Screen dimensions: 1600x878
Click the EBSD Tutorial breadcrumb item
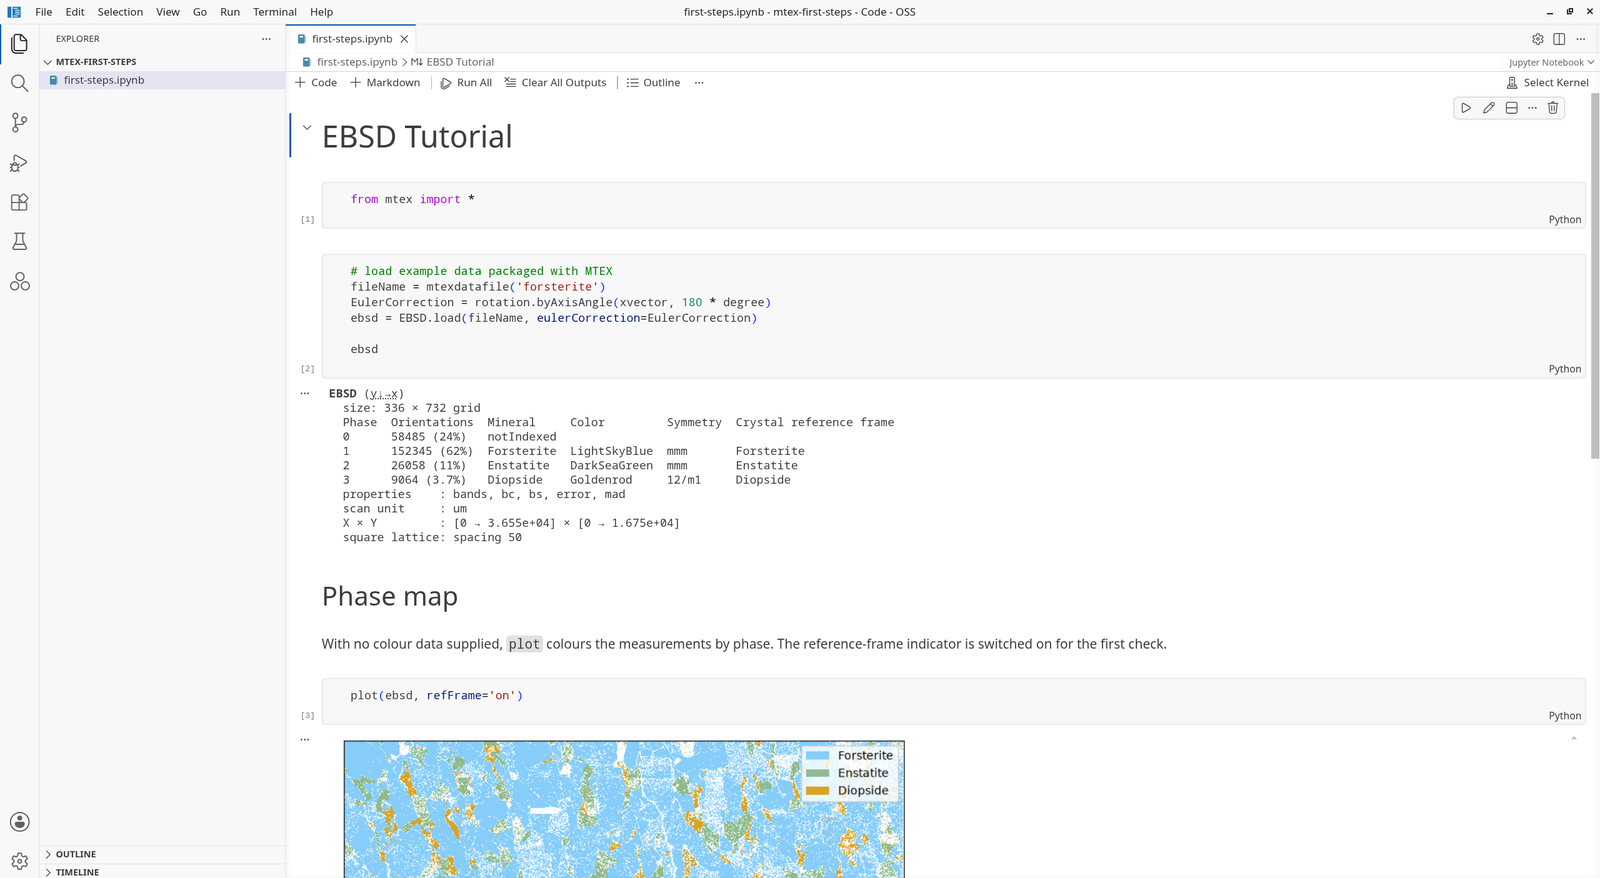[452, 62]
